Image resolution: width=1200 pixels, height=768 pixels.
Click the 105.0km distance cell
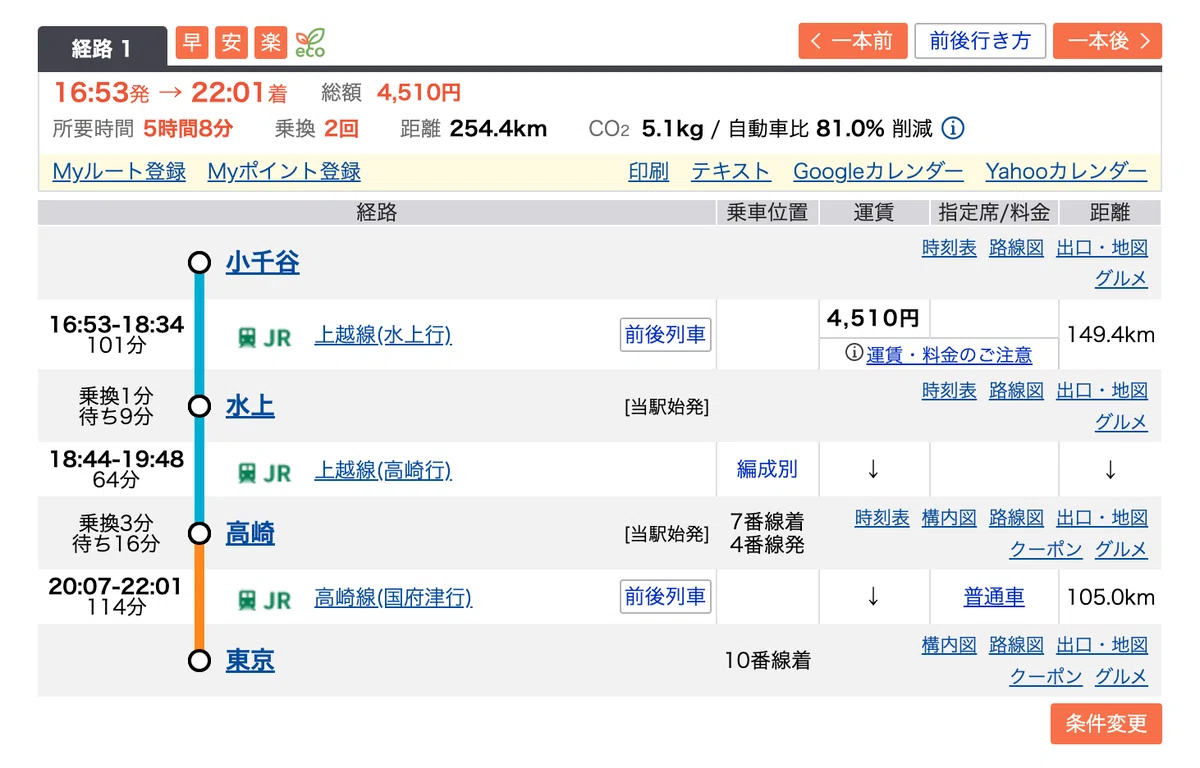point(1110,598)
